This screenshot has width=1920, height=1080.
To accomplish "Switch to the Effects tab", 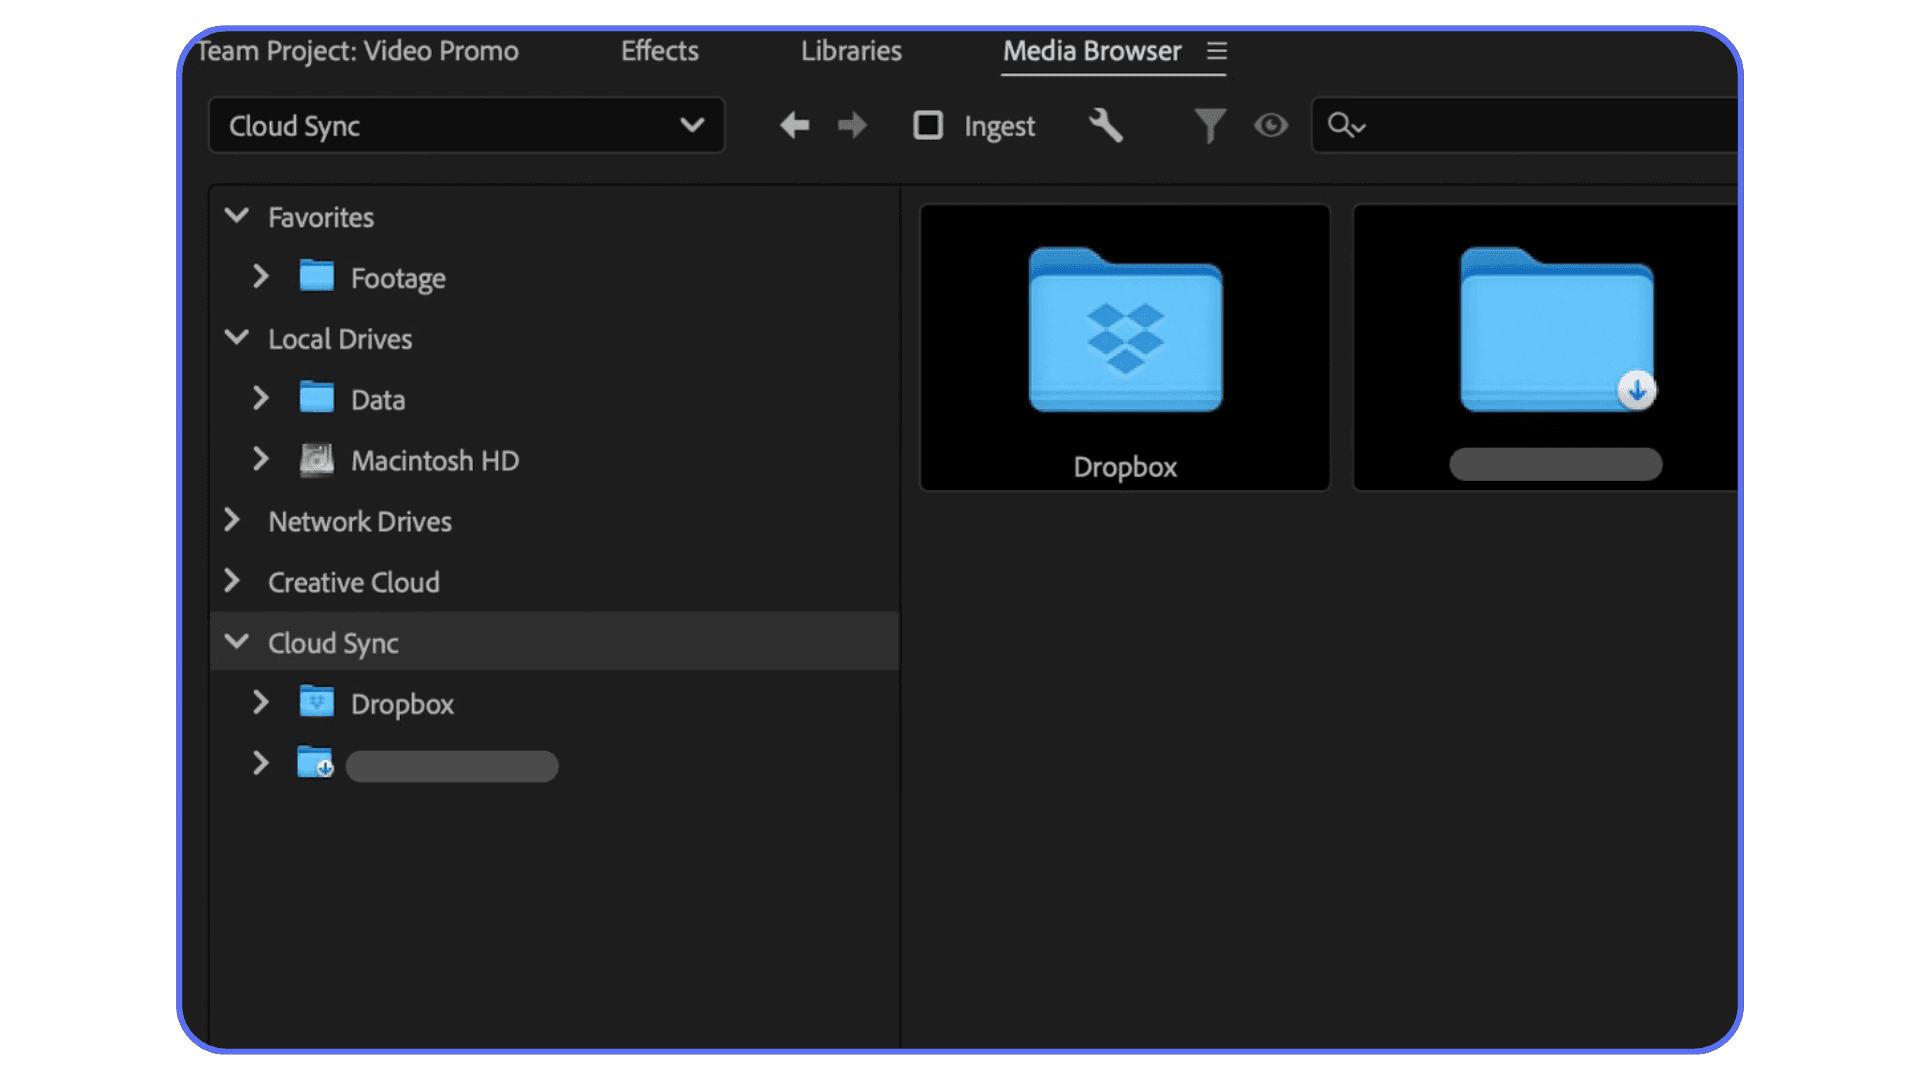I will click(x=659, y=51).
